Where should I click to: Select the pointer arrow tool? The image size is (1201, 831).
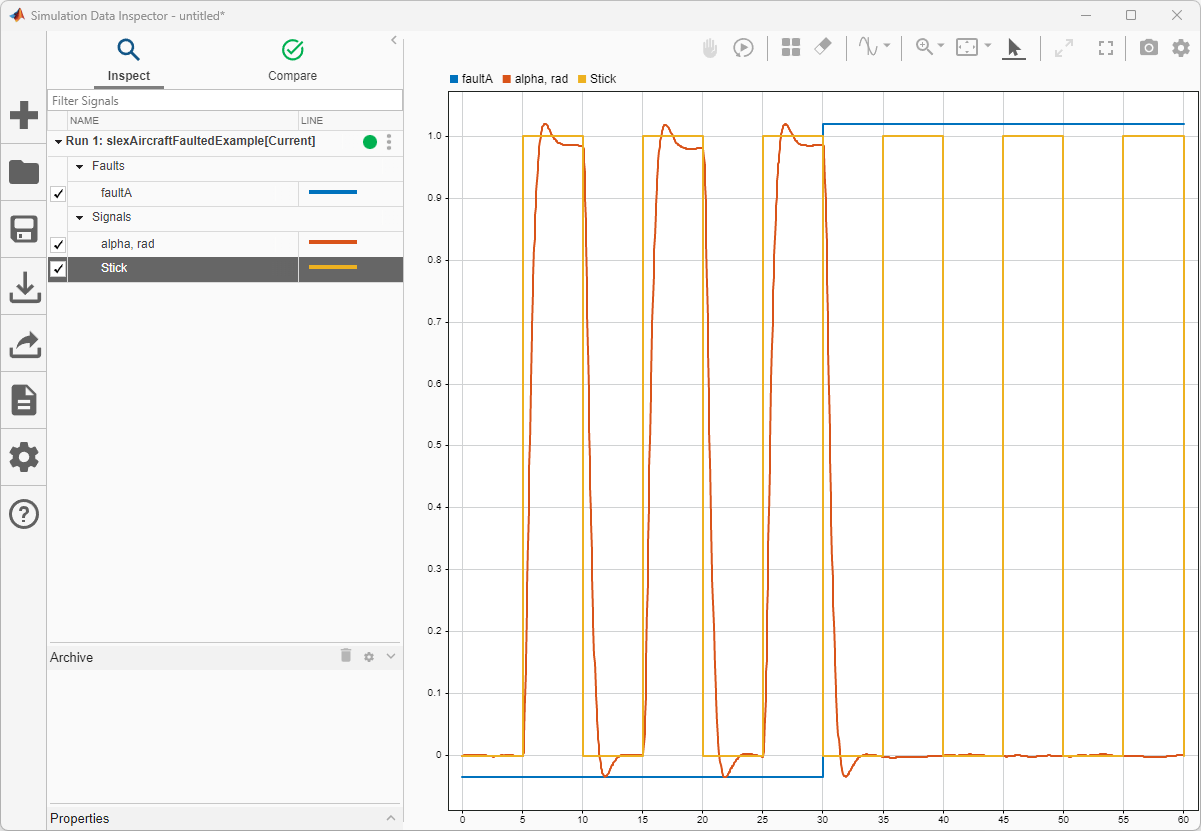[1014, 47]
